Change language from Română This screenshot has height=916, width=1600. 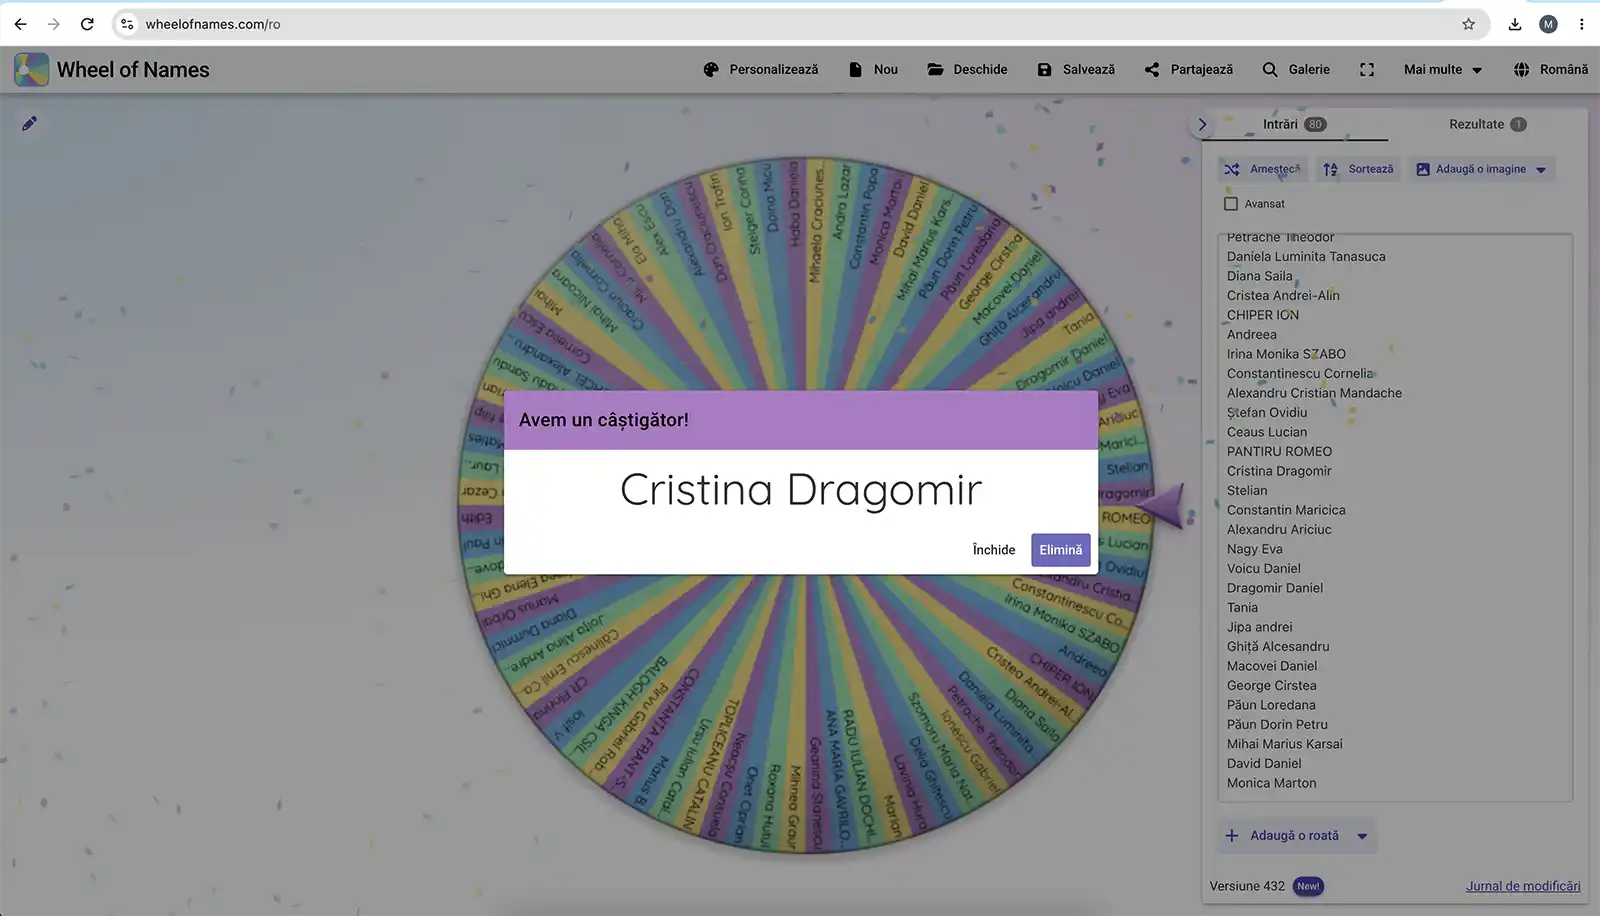[1551, 69]
